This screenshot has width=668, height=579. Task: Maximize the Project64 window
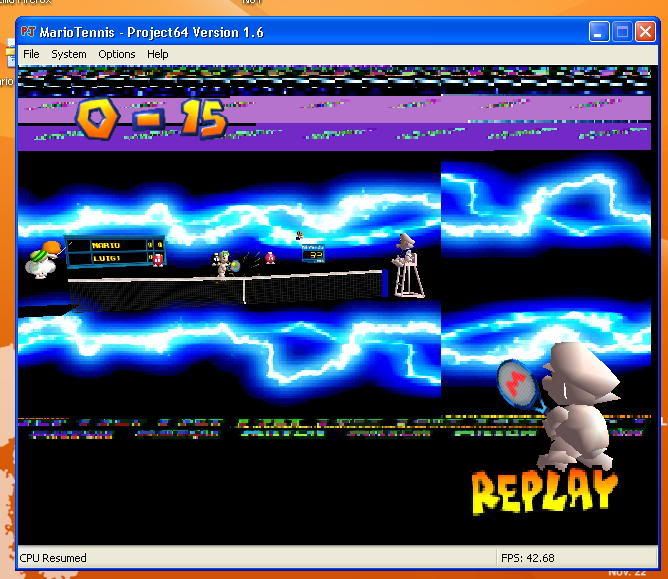click(x=622, y=32)
